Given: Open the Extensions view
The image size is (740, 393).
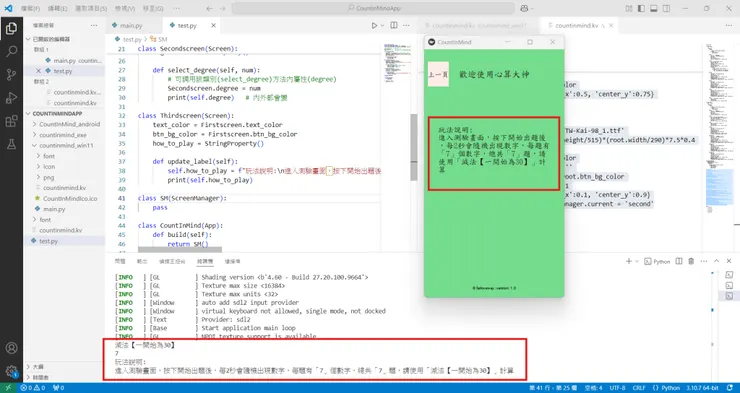Looking at the screenshot, I should pyautogui.click(x=11, y=121).
